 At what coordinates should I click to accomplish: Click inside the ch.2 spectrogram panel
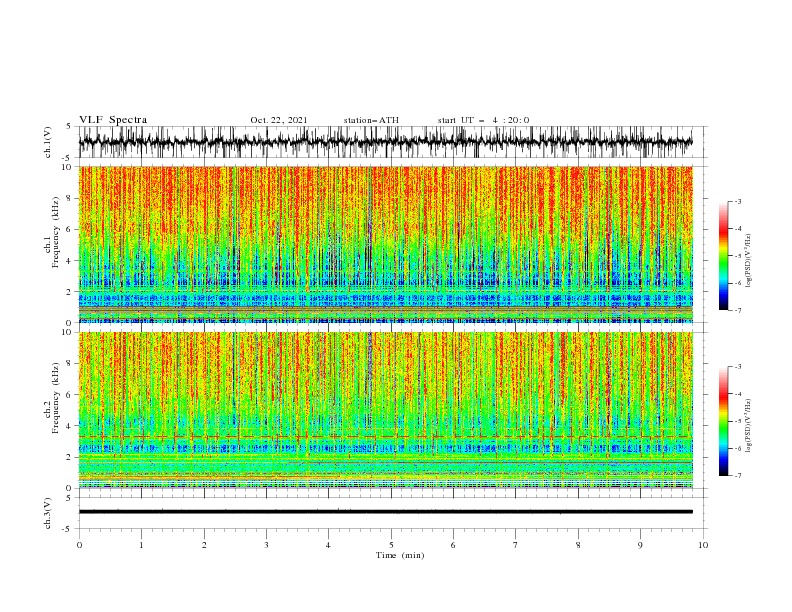[385, 410]
